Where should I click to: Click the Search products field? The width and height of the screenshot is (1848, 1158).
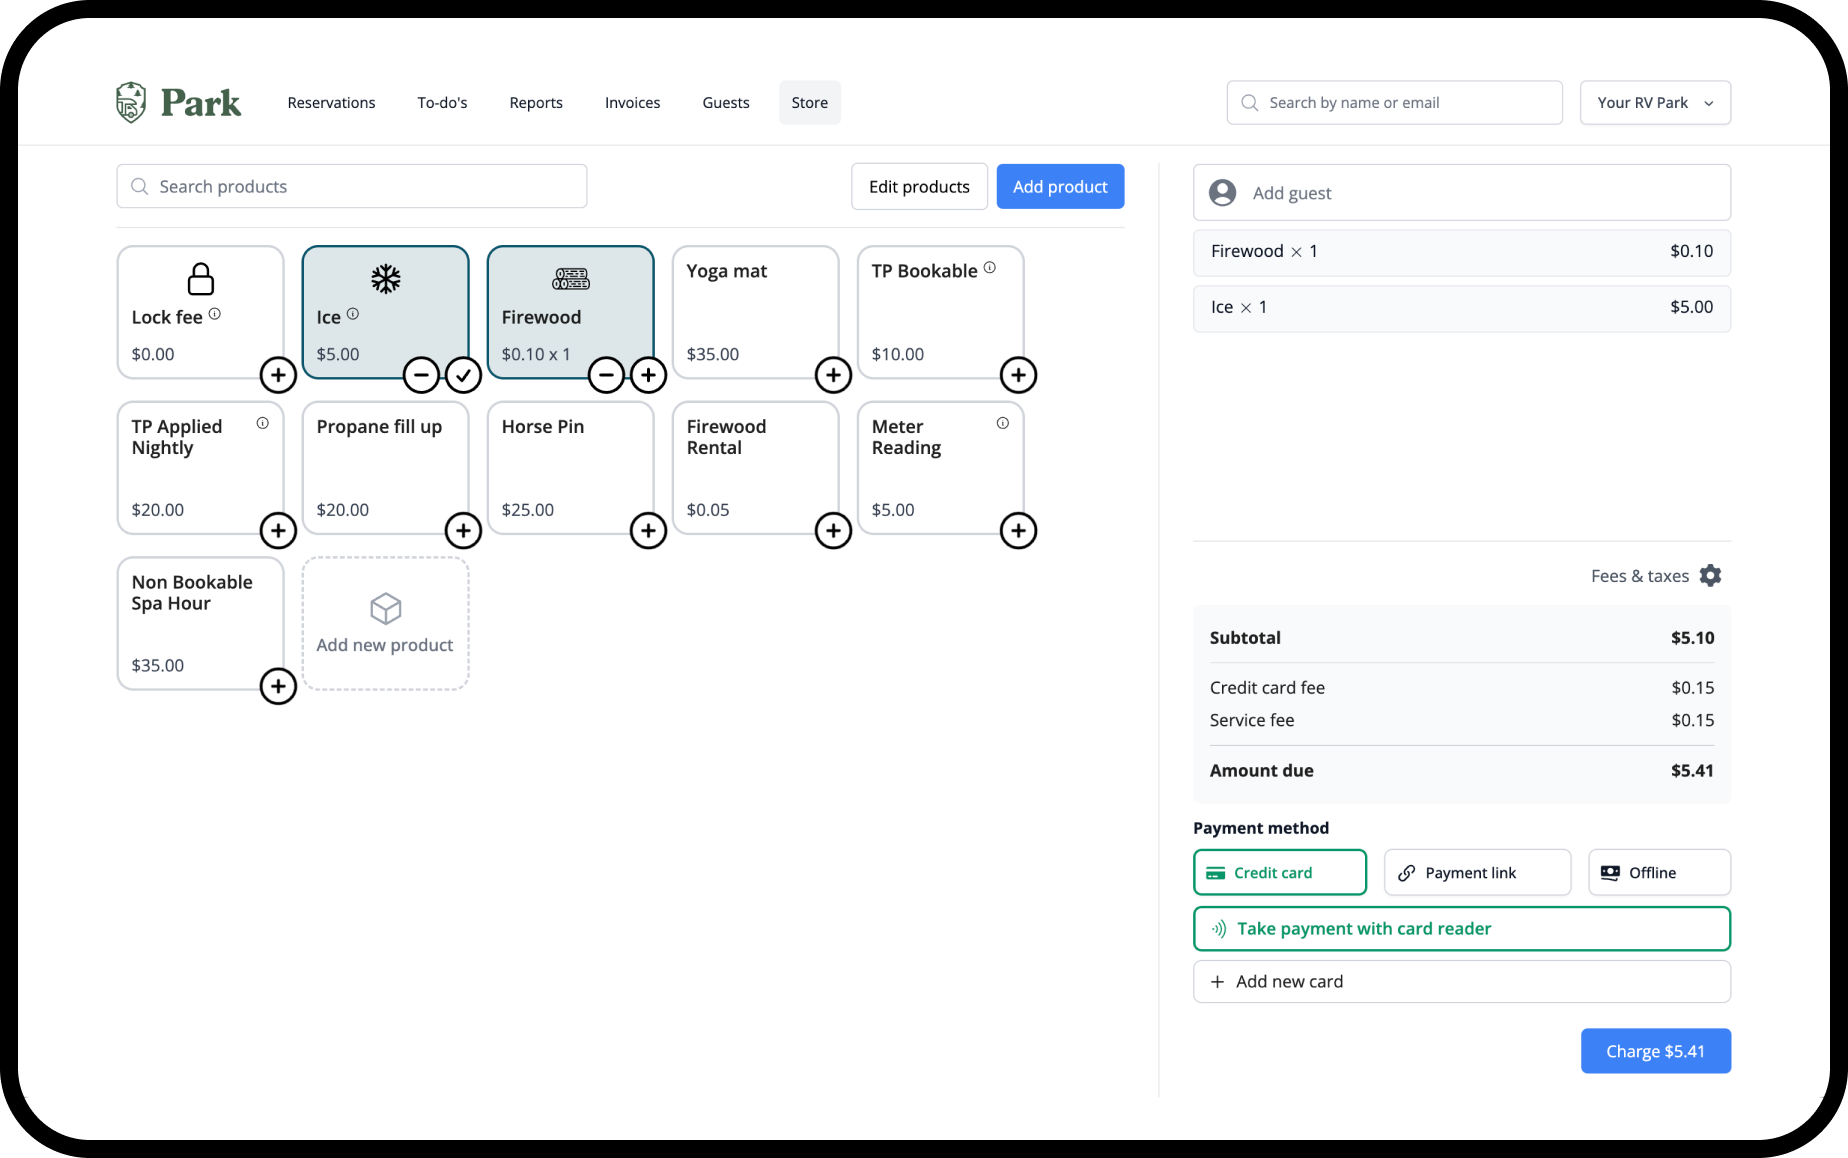coord(352,187)
